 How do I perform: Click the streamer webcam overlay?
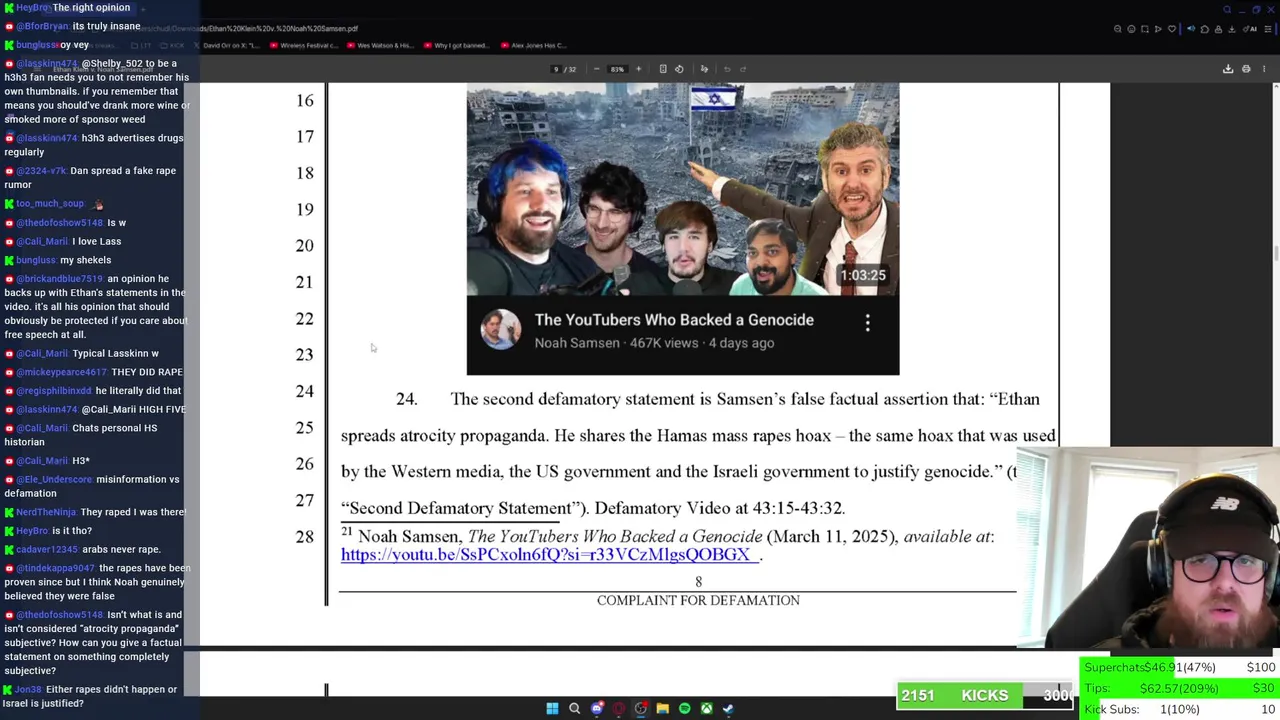1148,548
